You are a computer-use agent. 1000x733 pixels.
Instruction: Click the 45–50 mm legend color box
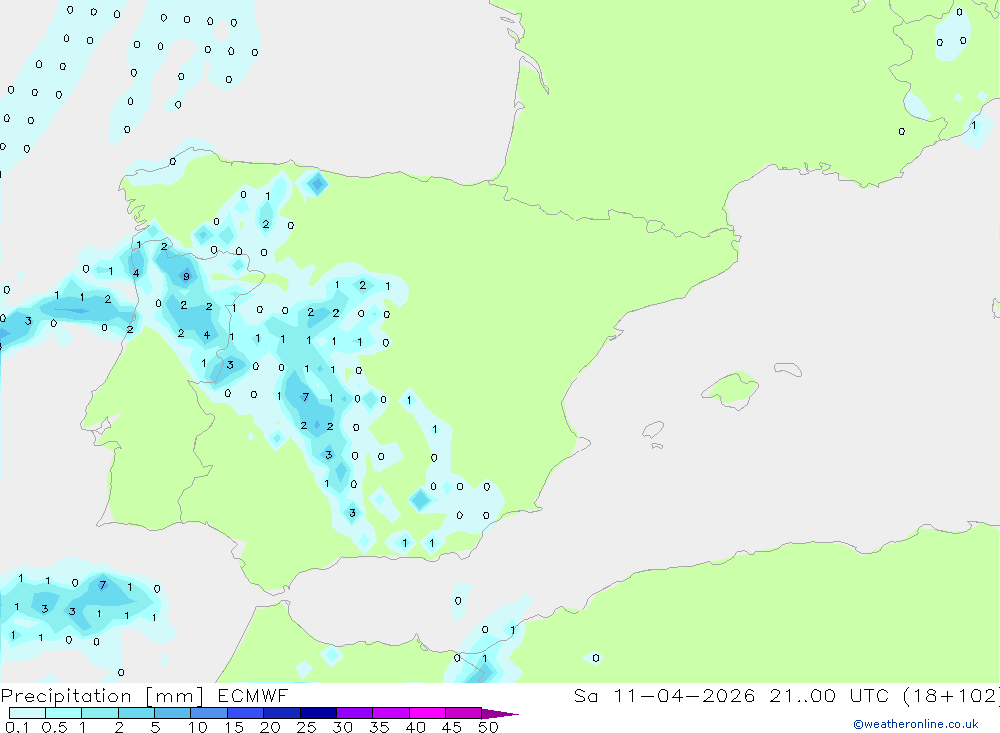tap(464, 713)
